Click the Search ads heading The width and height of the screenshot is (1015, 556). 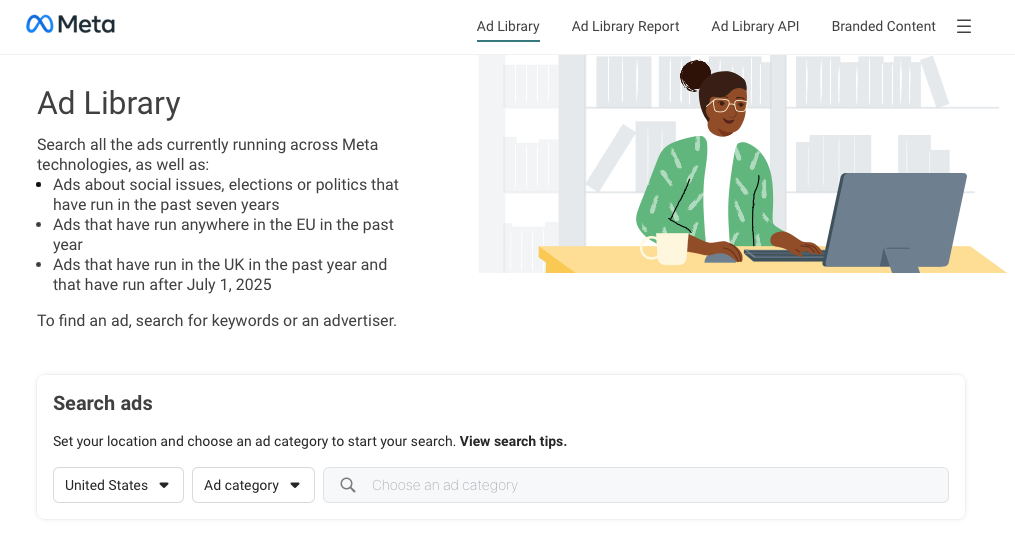(103, 403)
